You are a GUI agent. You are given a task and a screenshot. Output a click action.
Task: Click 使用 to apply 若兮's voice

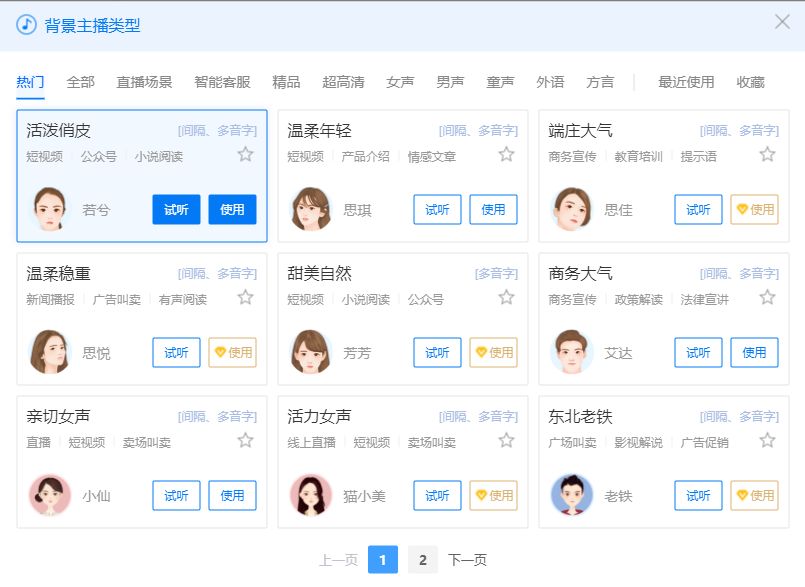(x=232, y=209)
